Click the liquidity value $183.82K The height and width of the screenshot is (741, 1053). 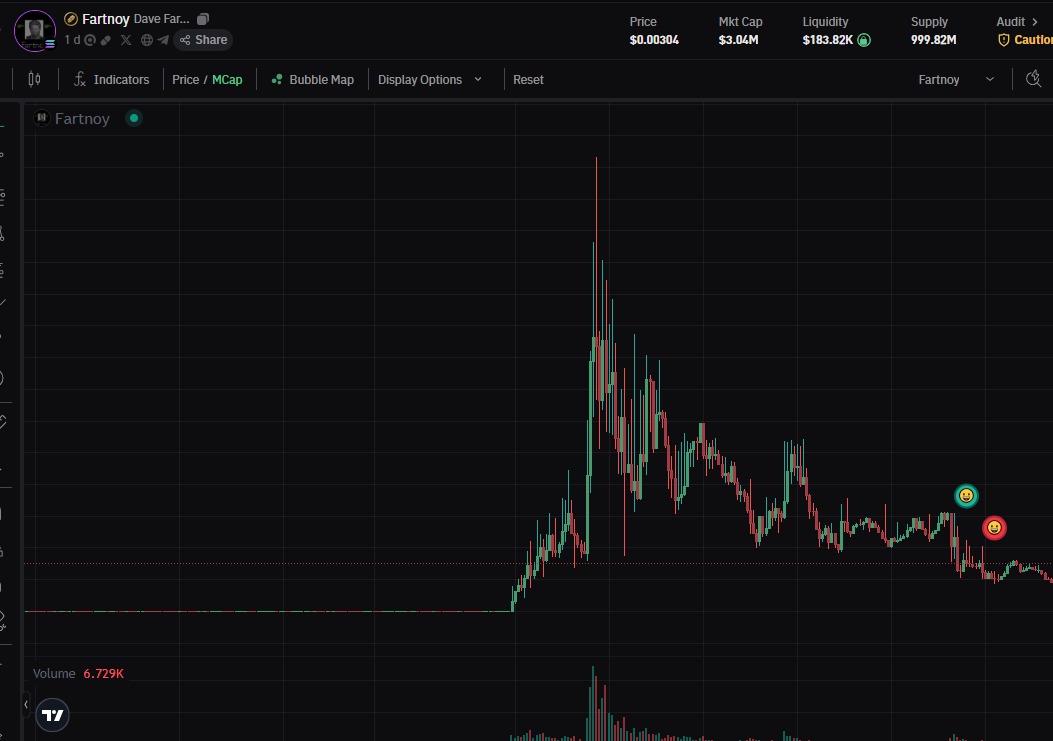827,40
